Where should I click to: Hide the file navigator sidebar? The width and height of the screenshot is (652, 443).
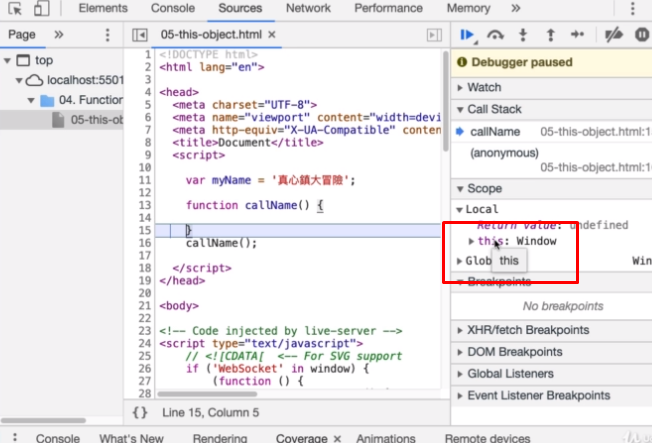(x=140, y=35)
